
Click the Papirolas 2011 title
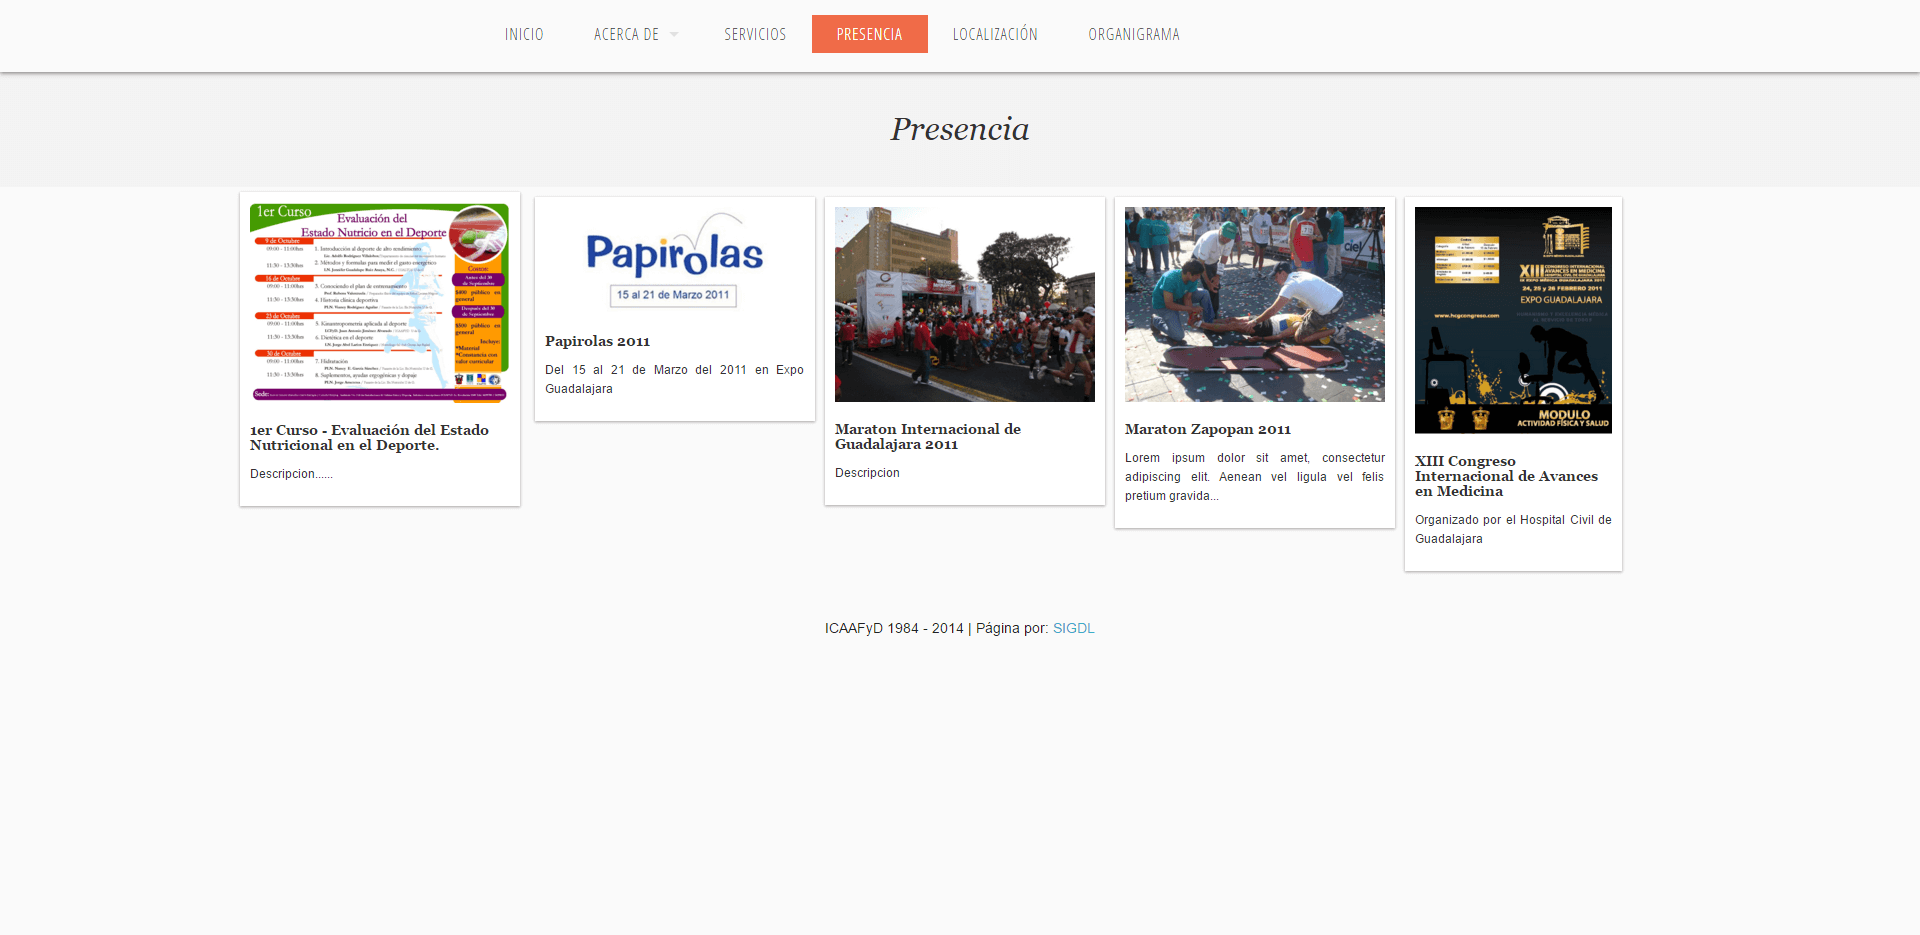(x=597, y=341)
